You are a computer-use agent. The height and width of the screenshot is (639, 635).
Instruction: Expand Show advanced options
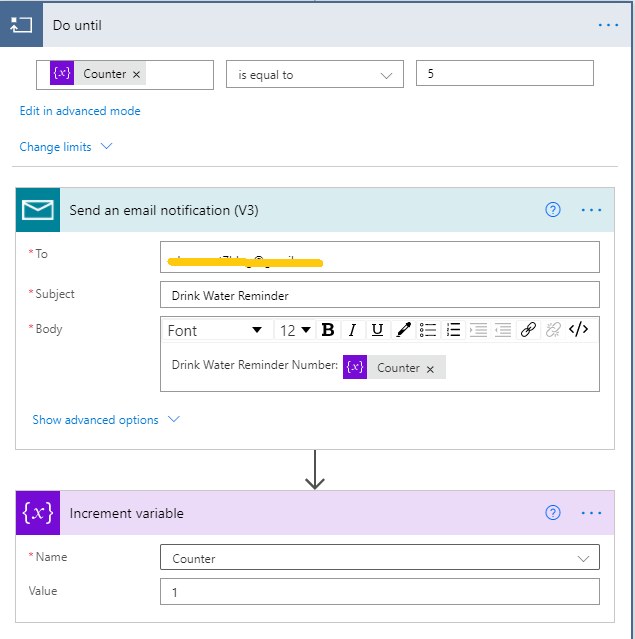pyautogui.click(x=106, y=420)
